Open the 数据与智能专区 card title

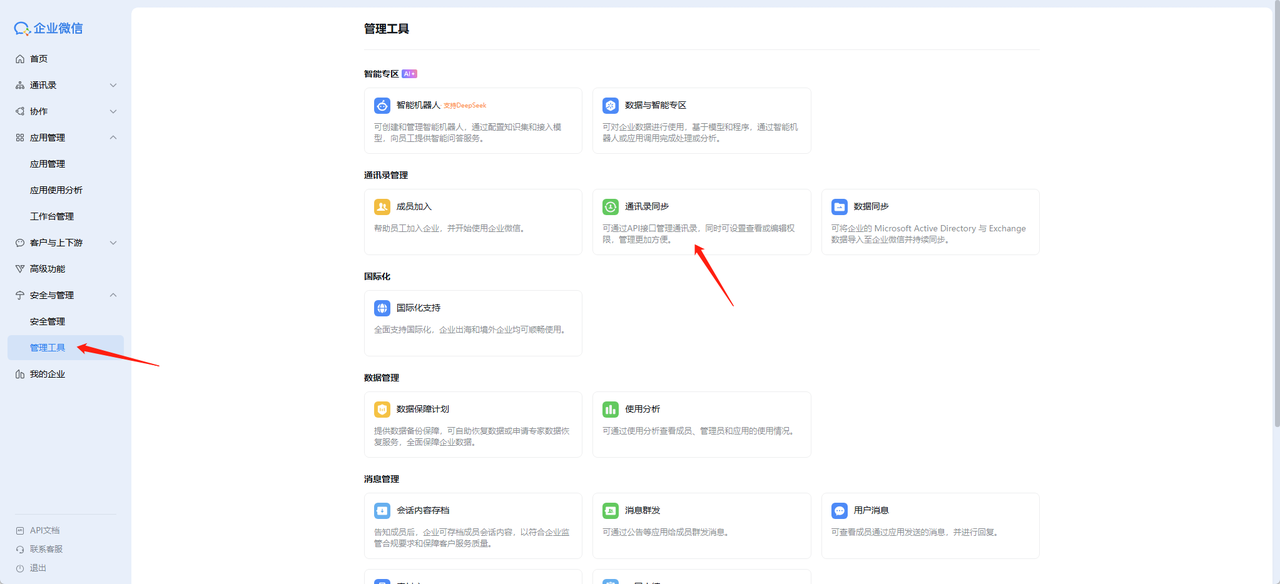click(656, 105)
